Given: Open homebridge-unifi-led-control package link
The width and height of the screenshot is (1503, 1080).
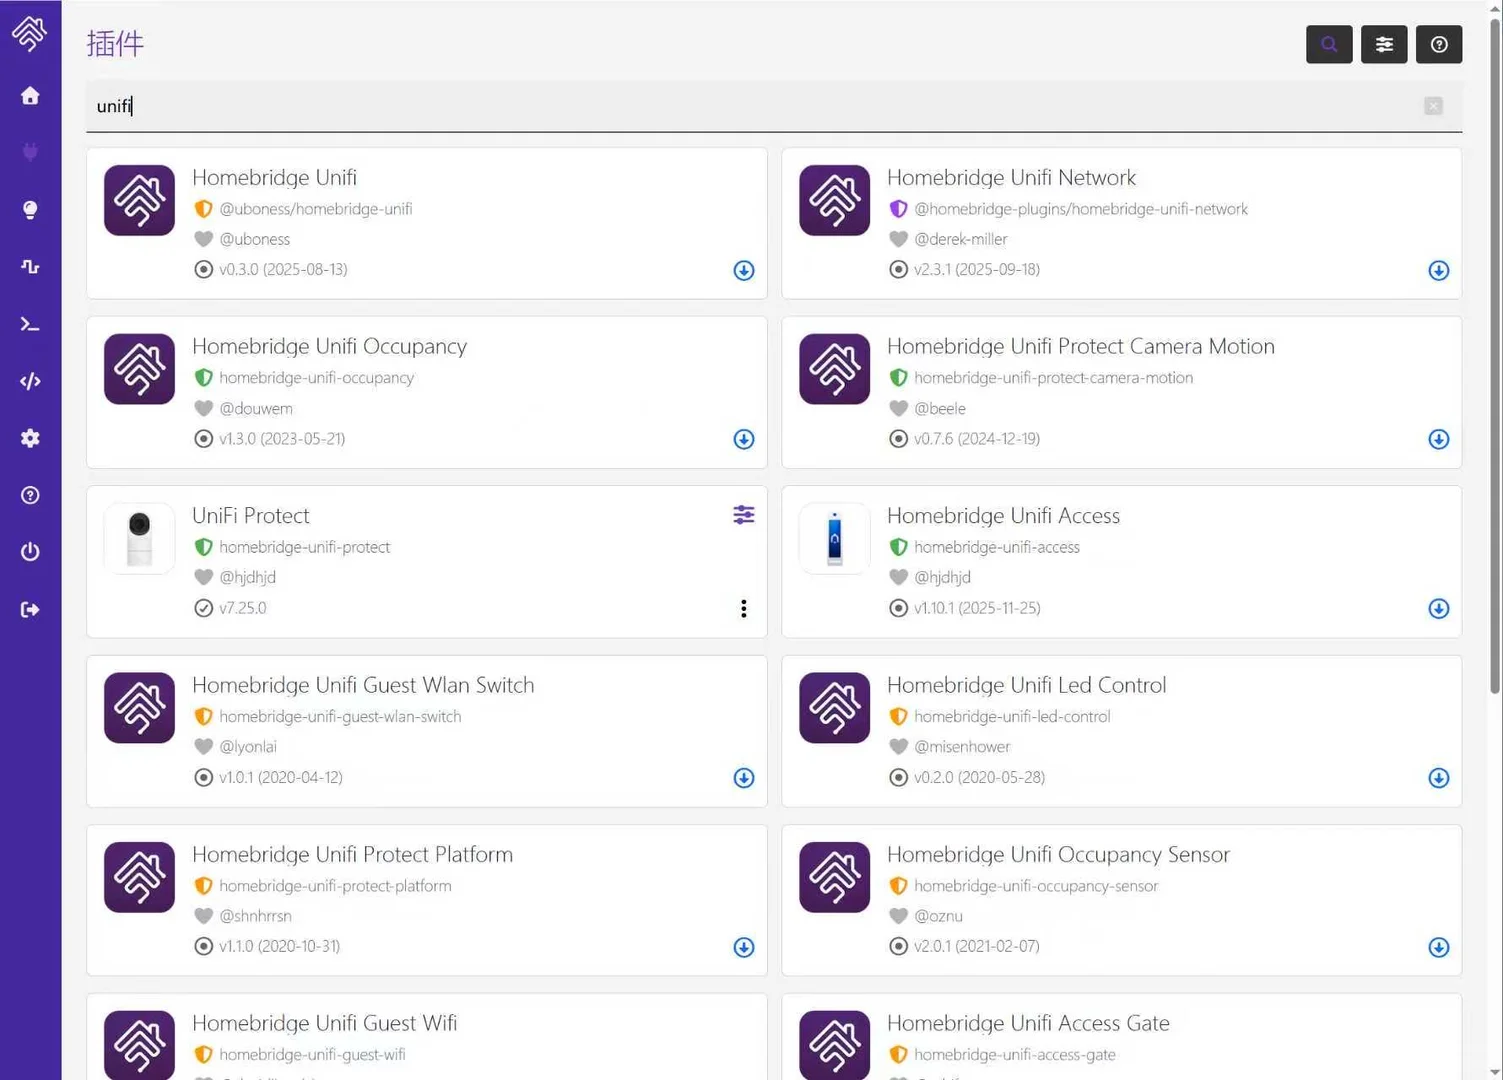Looking at the screenshot, I should pos(1012,716).
